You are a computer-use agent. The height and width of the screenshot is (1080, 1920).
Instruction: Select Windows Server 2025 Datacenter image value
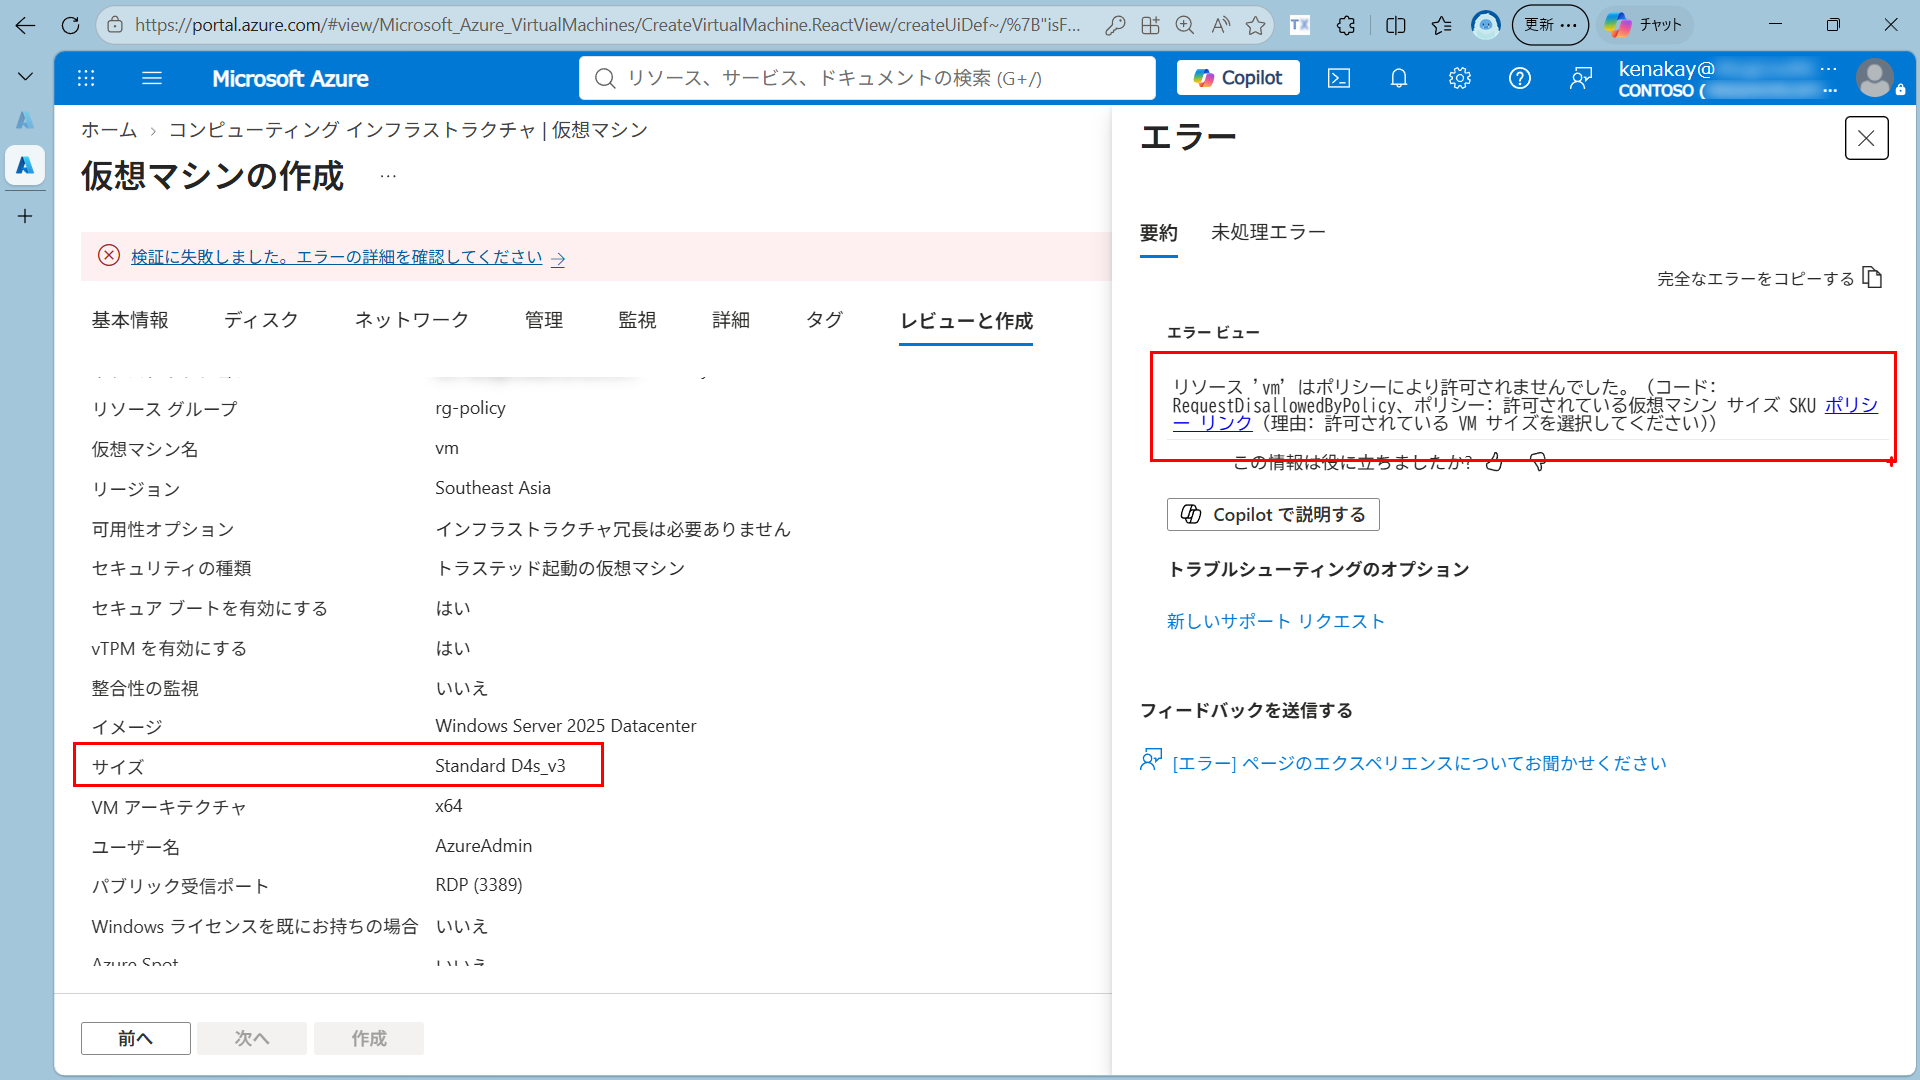566,726
